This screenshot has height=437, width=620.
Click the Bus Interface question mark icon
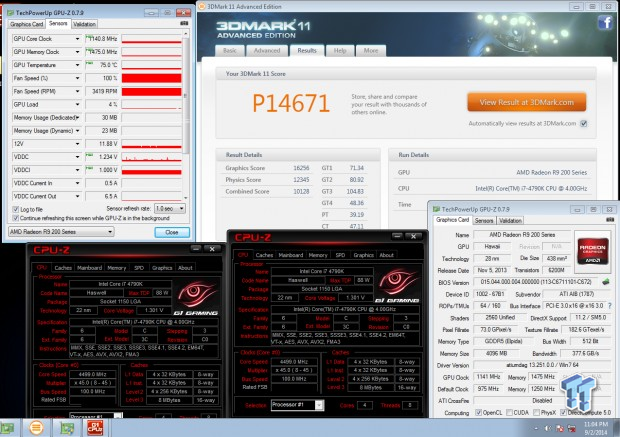point(609,306)
